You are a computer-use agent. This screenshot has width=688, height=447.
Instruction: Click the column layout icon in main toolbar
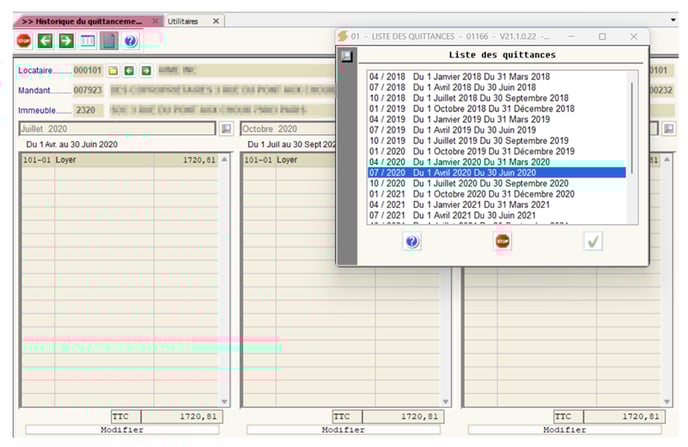[88, 41]
